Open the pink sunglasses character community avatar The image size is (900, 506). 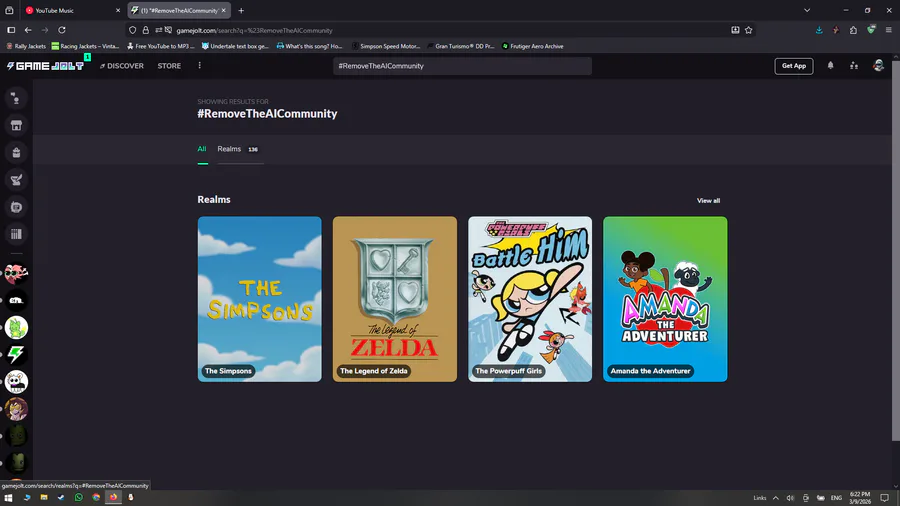tap(16, 273)
